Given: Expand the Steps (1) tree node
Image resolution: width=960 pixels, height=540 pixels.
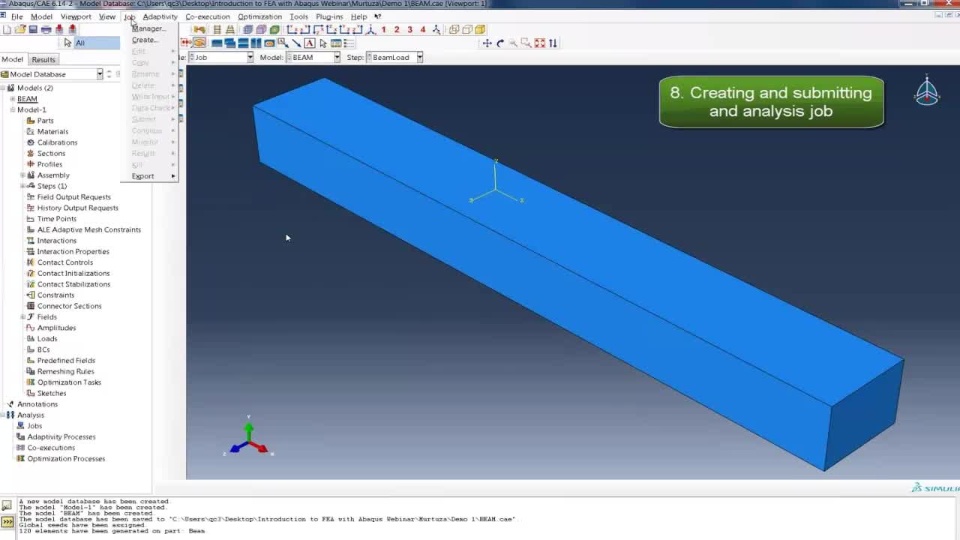Looking at the screenshot, I should (x=23, y=186).
